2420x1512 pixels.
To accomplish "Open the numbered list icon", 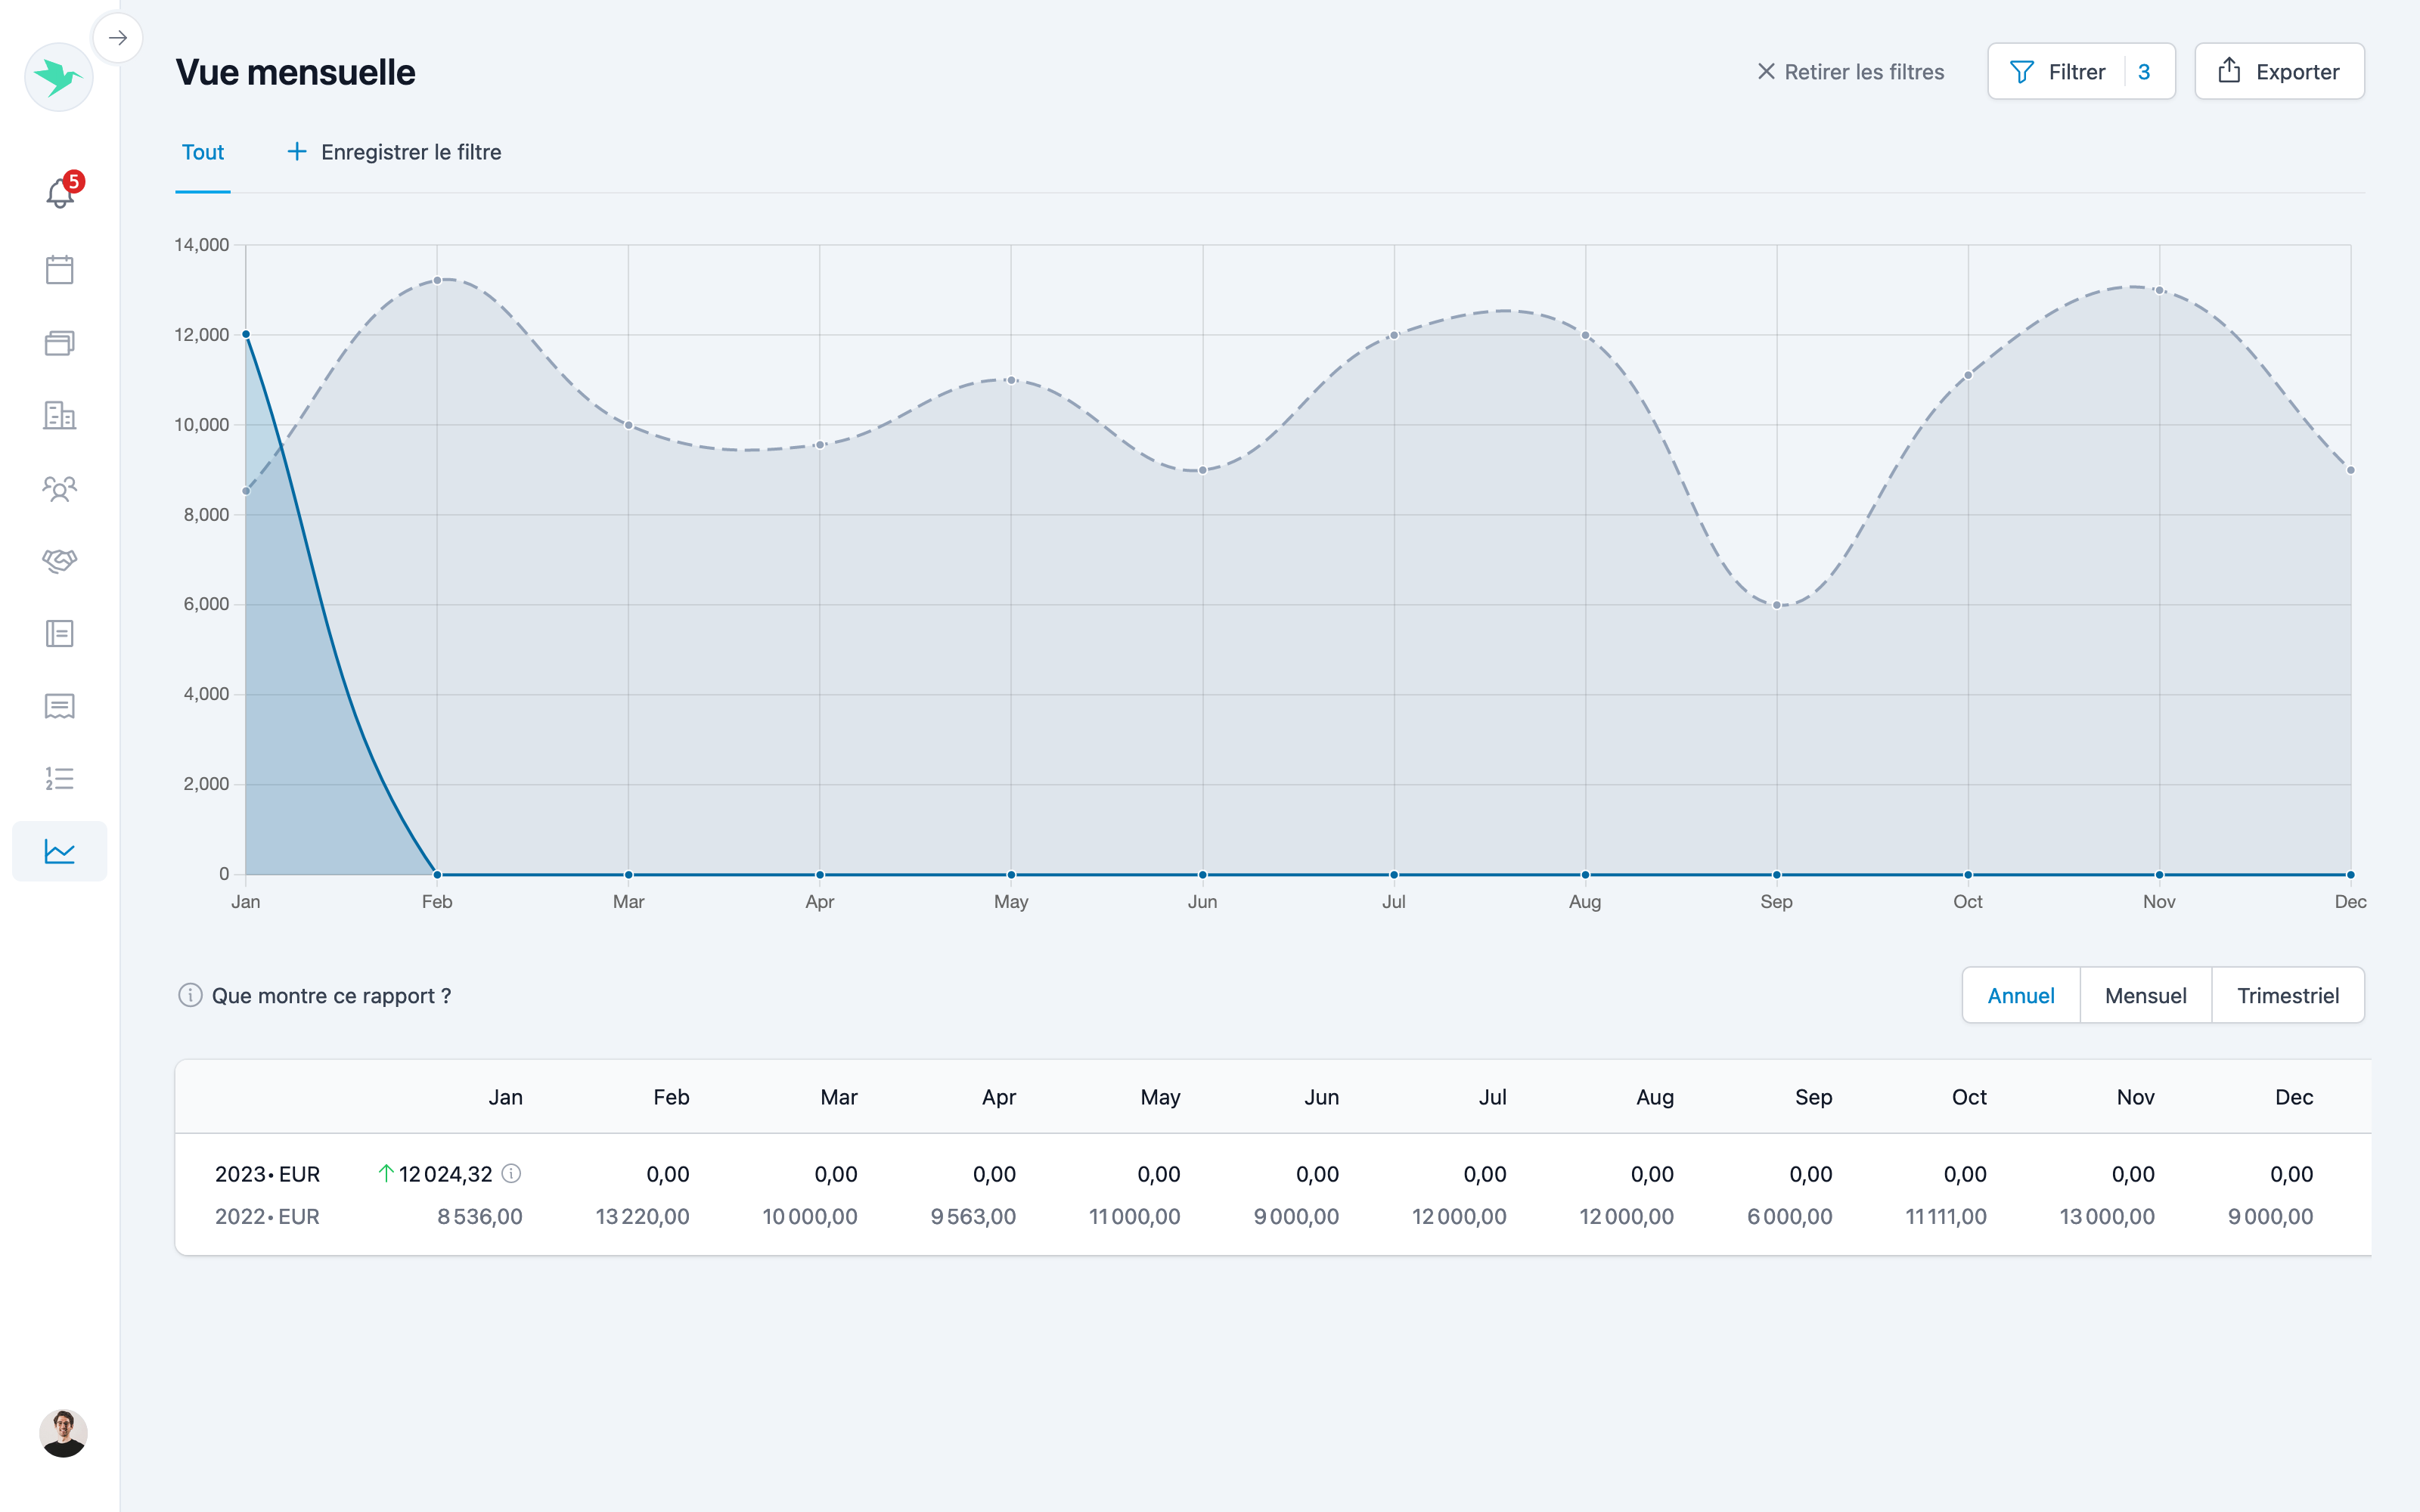I will (x=60, y=778).
